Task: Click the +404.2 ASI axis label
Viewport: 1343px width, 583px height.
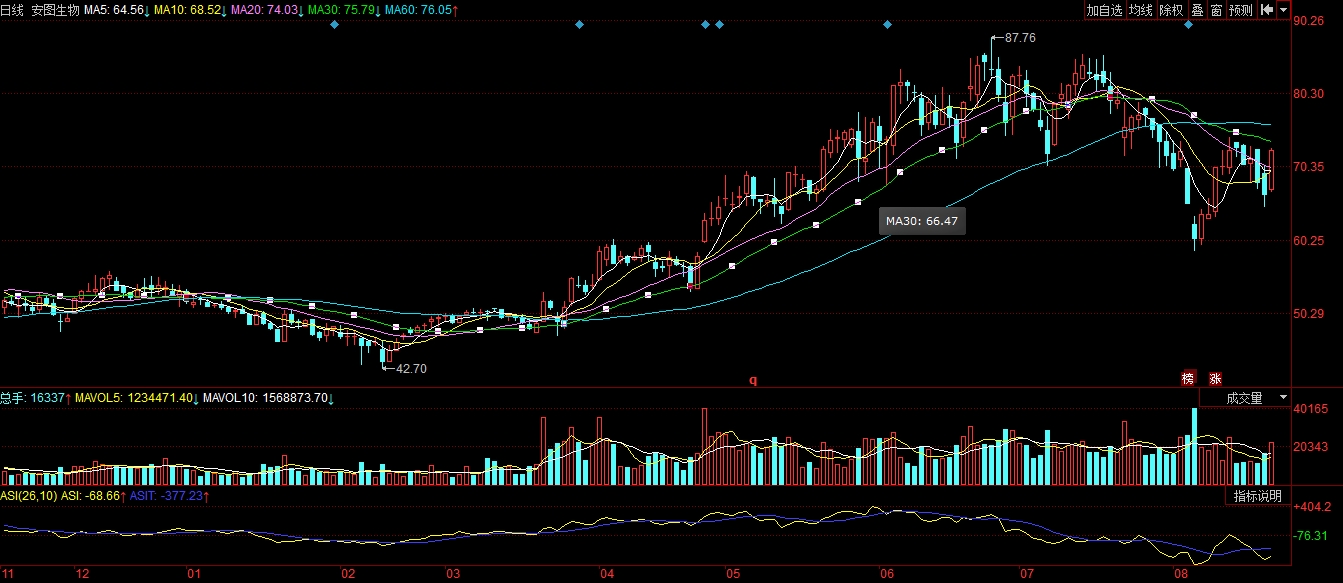Action: (1311, 507)
